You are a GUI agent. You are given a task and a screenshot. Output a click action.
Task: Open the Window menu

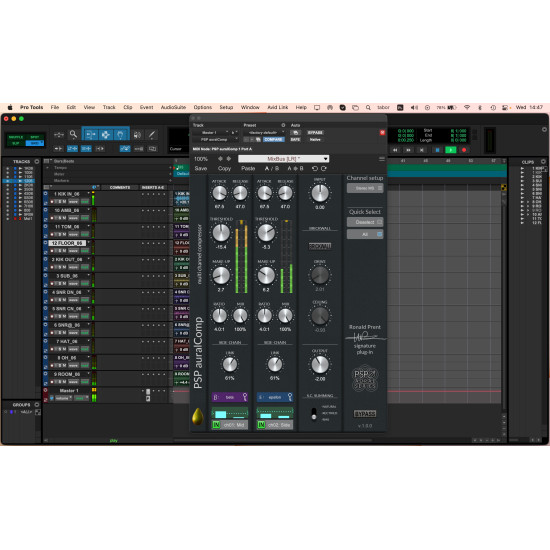point(250,107)
